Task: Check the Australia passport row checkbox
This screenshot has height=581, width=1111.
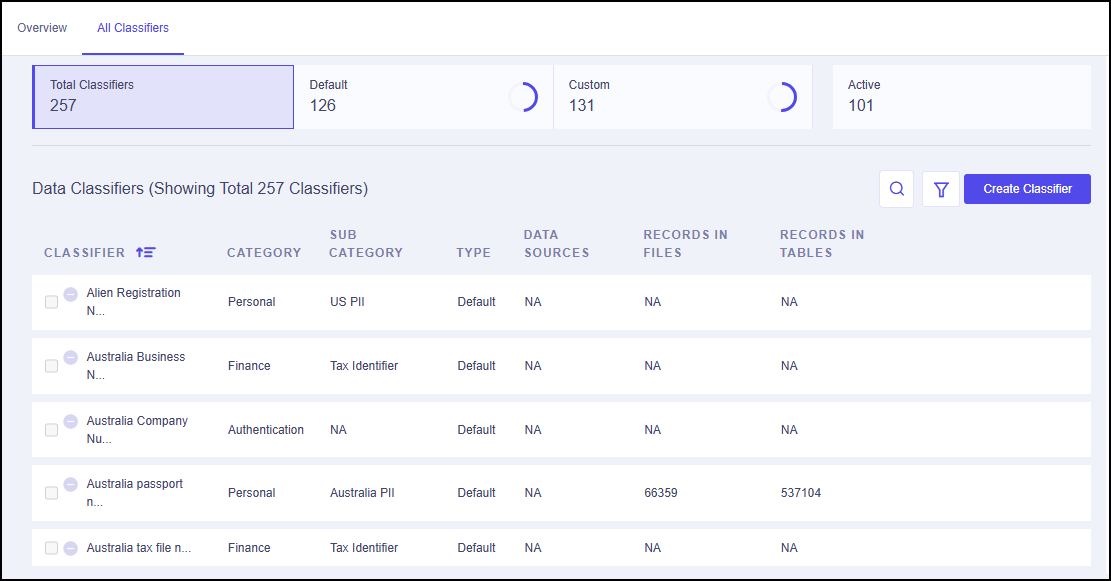Action: click(51, 493)
